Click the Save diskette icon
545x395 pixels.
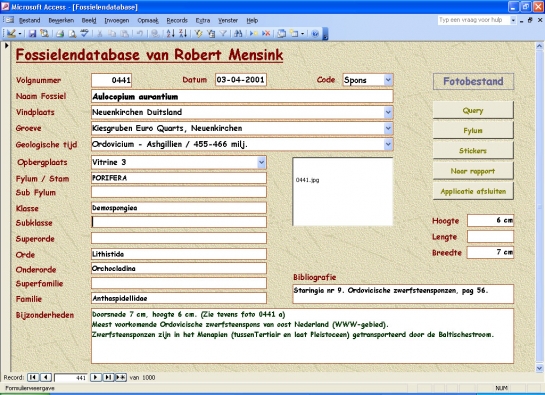pyautogui.click(x=32, y=33)
